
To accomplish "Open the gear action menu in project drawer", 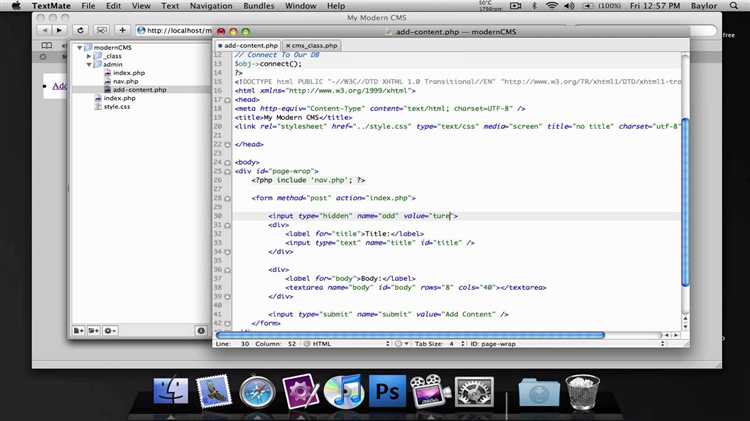I will (110, 331).
